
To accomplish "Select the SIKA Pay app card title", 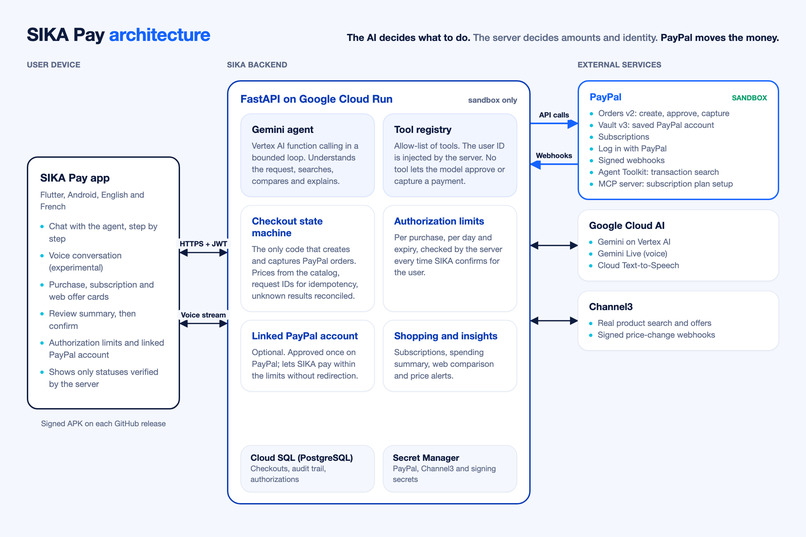I will 75,178.
